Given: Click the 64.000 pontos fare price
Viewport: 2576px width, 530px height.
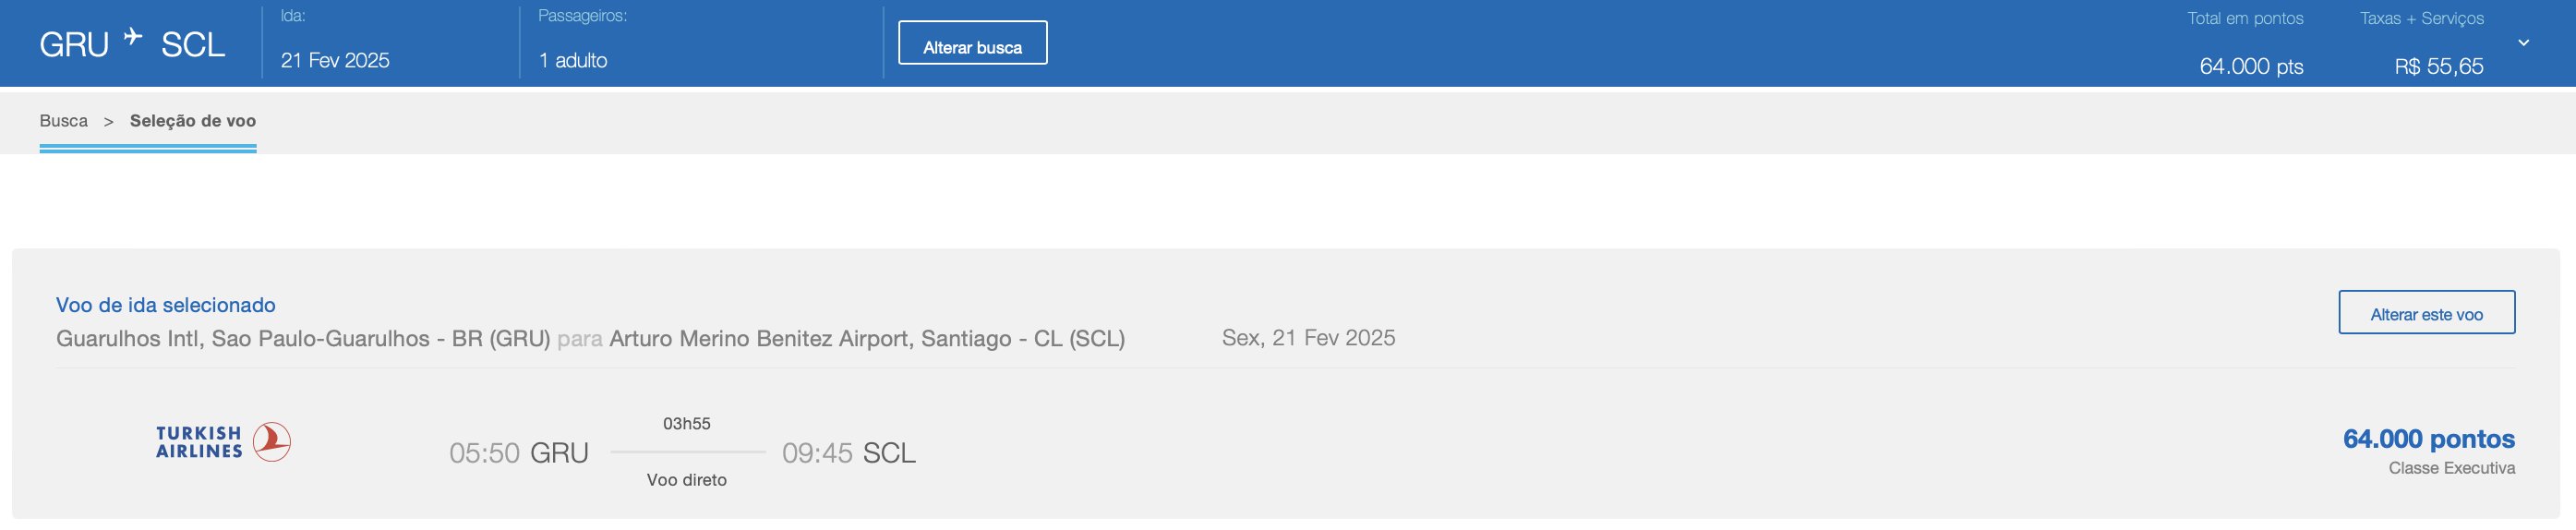Looking at the screenshot, I should [2428, 439].
